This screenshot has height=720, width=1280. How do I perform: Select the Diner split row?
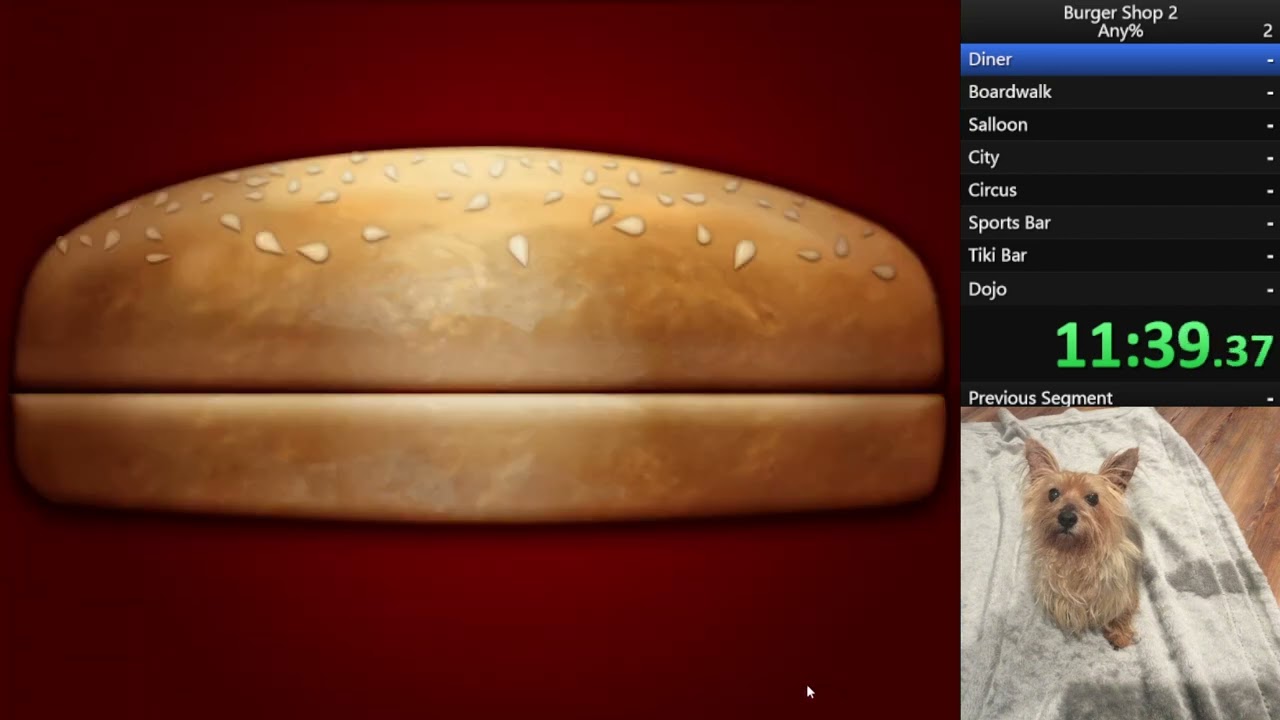(x=1120, y=59)
